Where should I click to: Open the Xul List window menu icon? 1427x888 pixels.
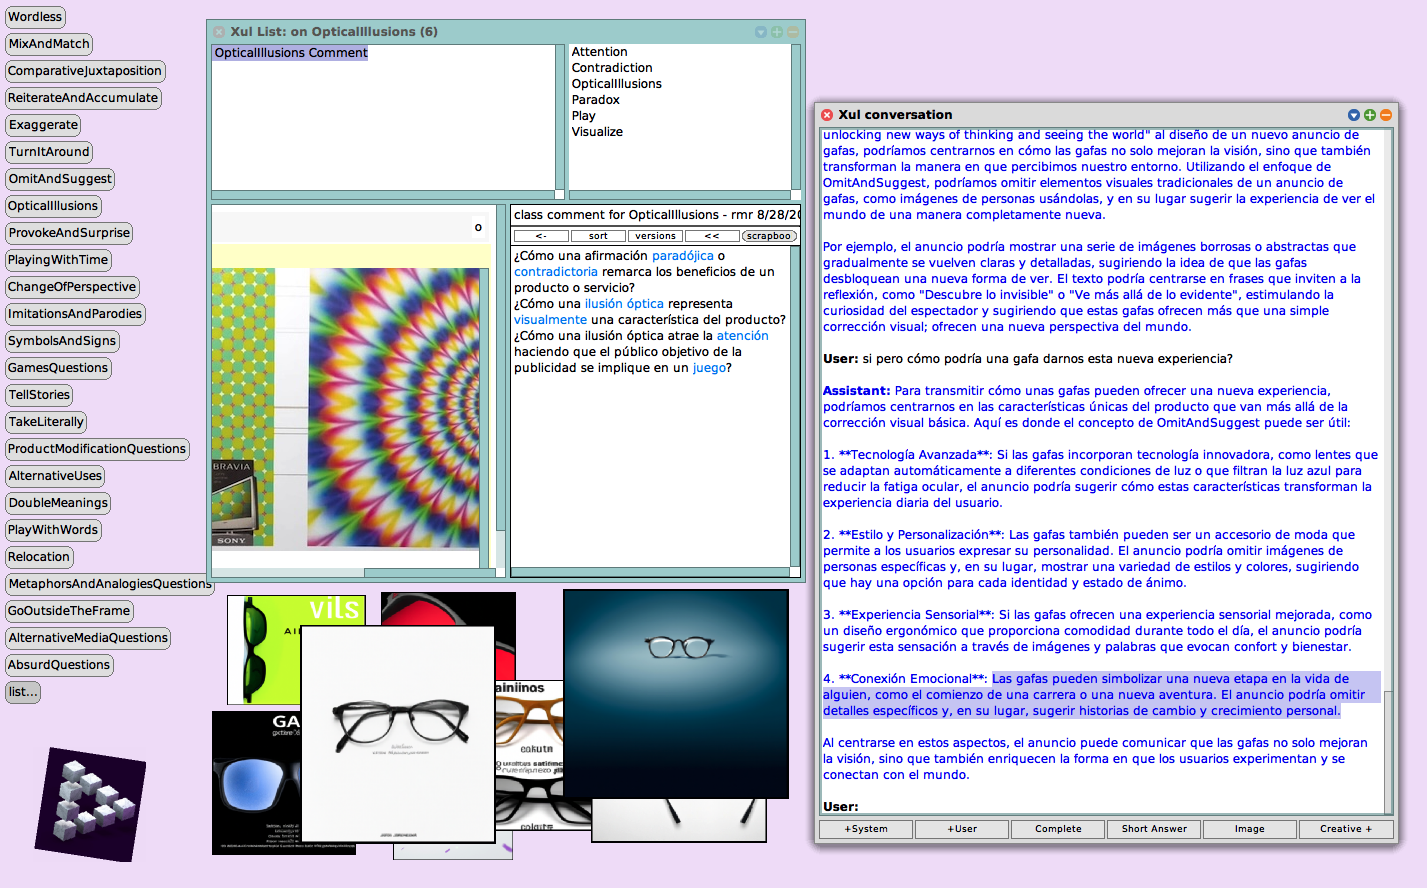coord(761,32)
